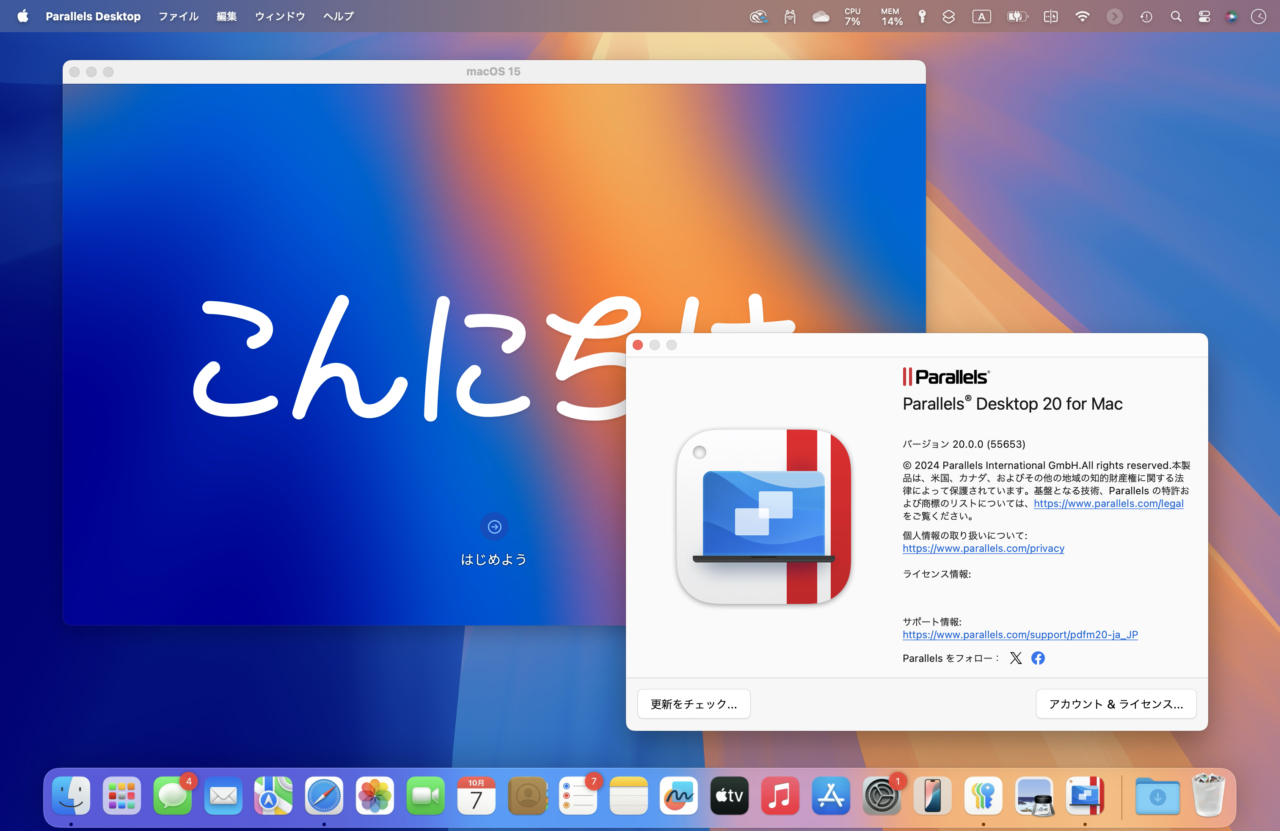Open the Apple menu

pos(23,16)
